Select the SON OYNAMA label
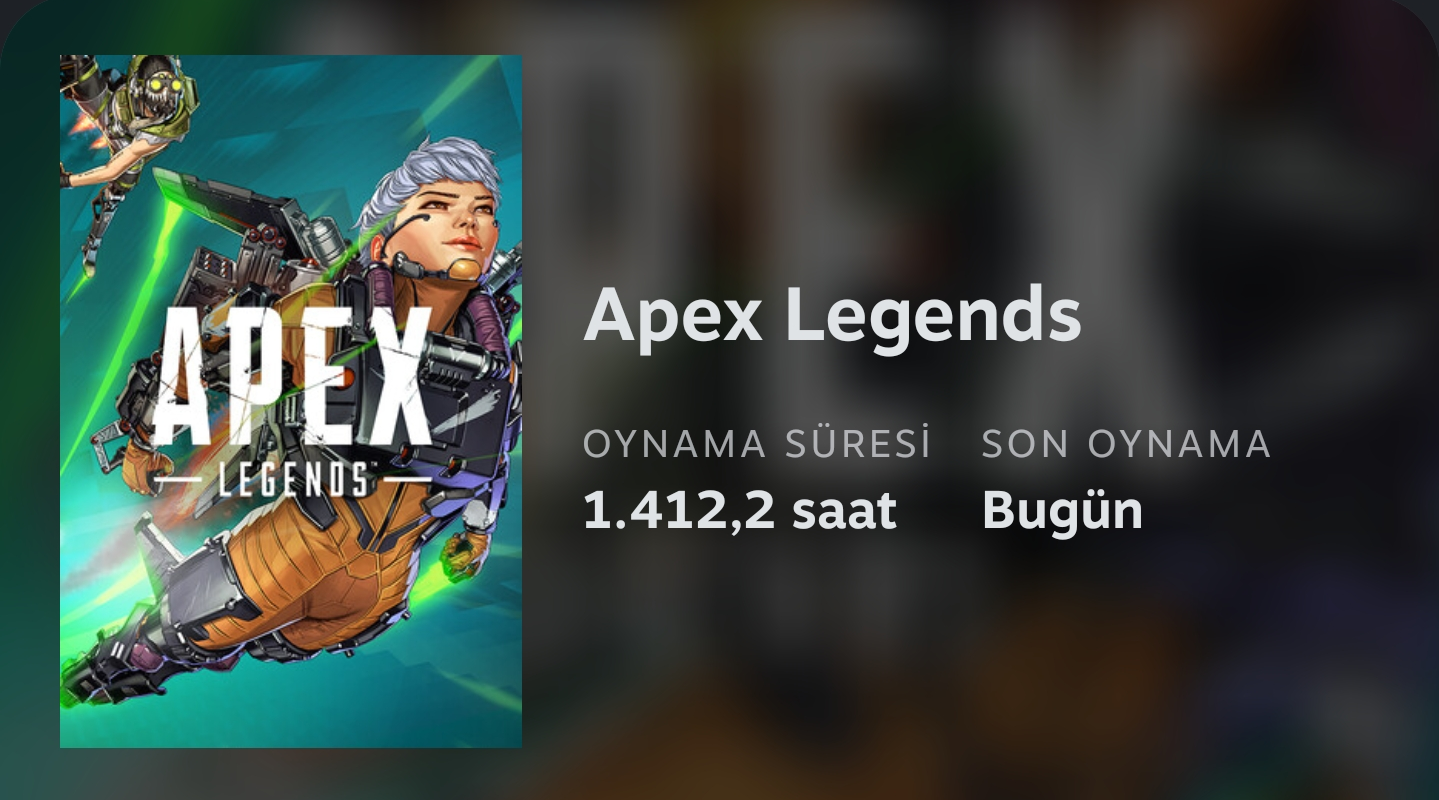Screen dimensions: 1439x800 point(1126,444)
